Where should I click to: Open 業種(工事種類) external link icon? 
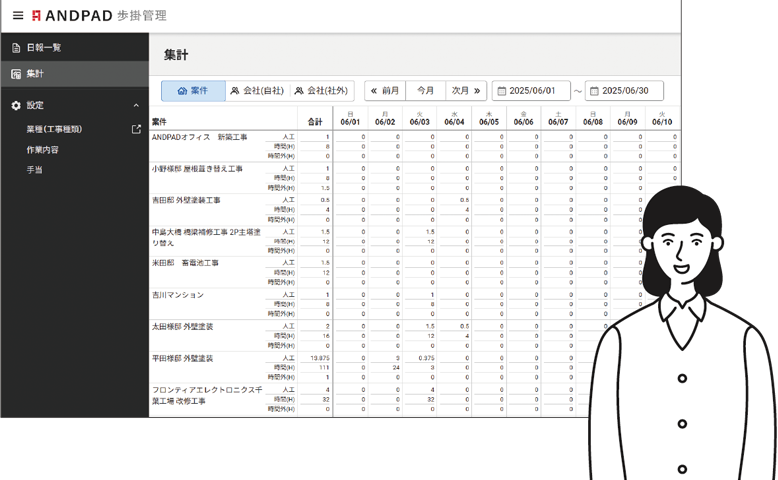[x=136, y=129]
